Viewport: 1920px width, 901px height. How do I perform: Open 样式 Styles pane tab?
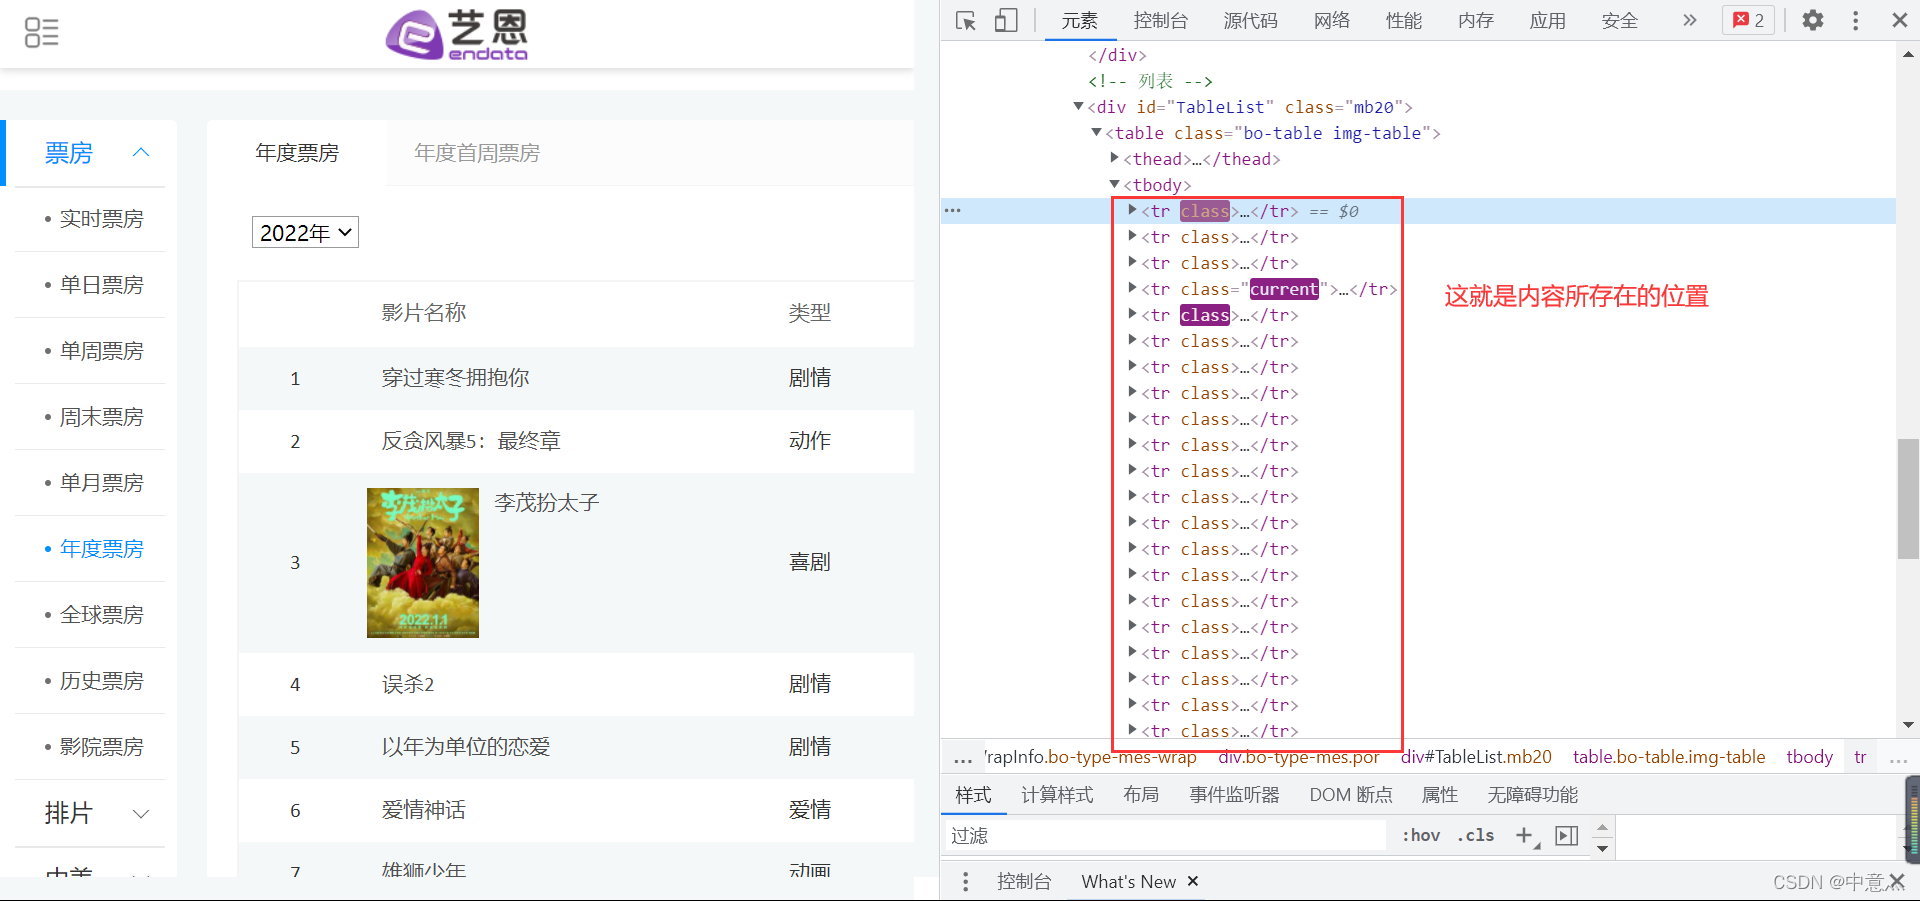[973, 795]
